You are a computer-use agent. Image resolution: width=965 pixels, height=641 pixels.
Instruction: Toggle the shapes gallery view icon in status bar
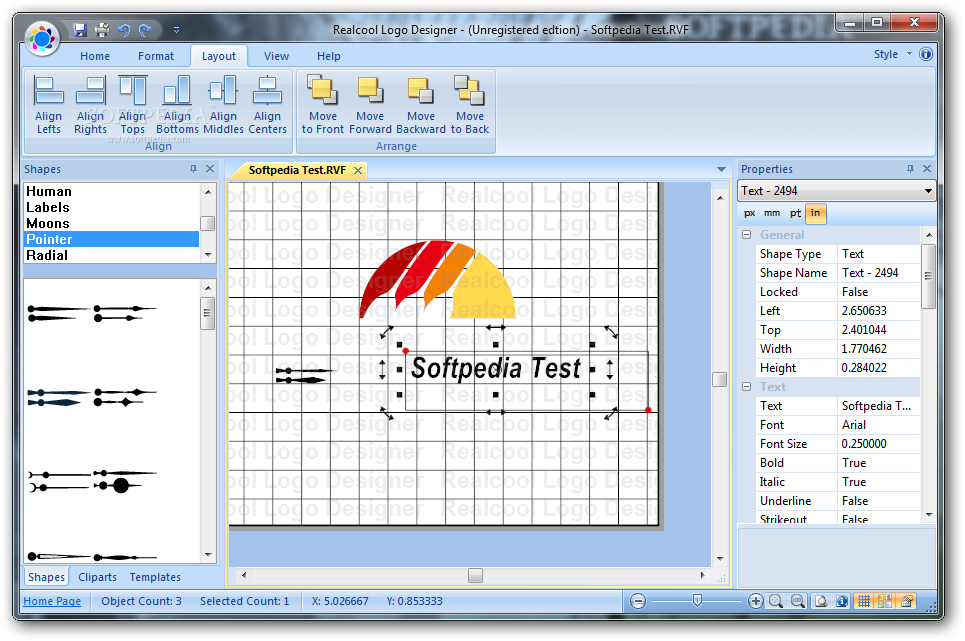pos(885,601)
